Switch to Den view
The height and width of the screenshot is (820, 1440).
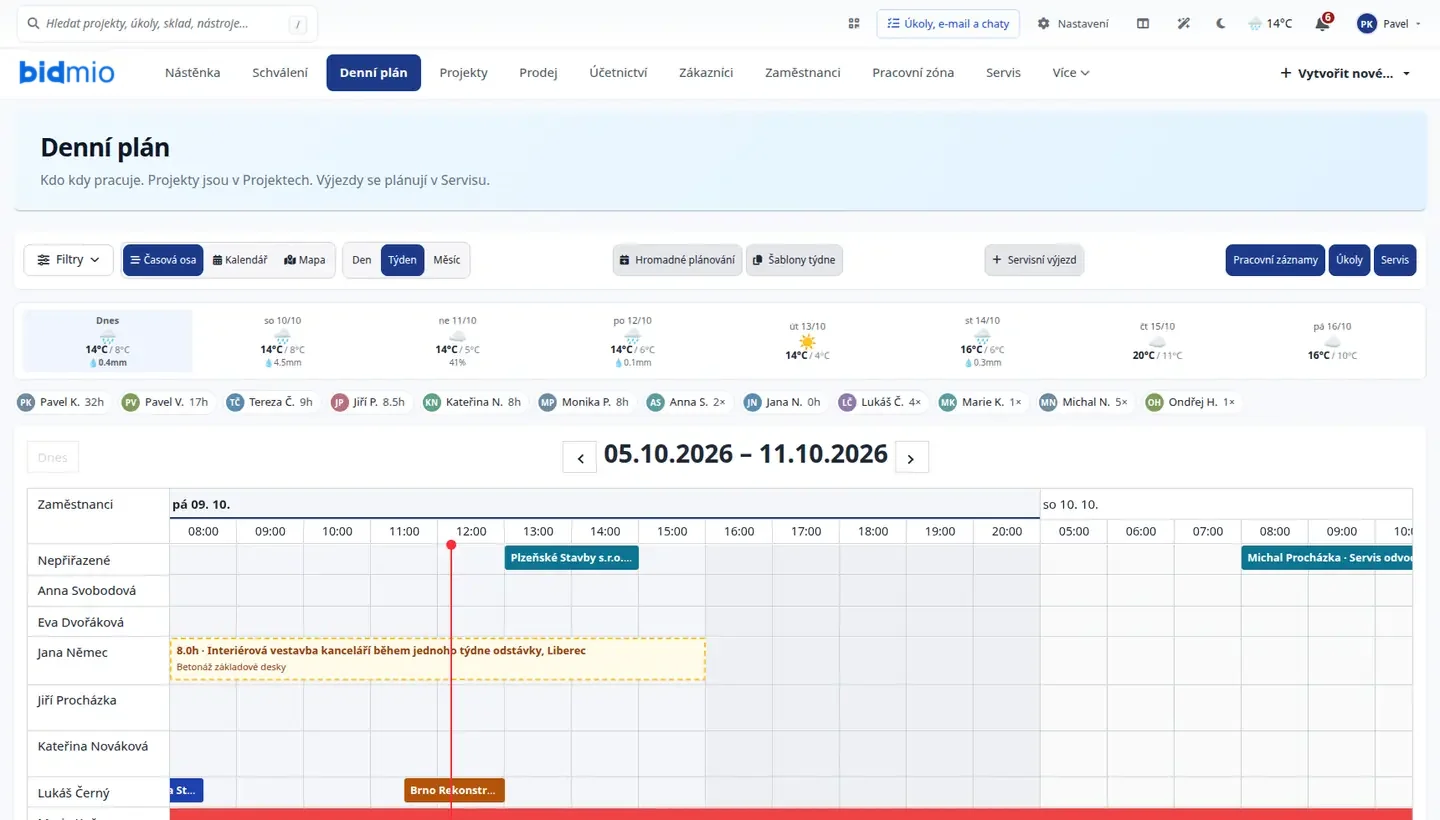coord(362,260)
